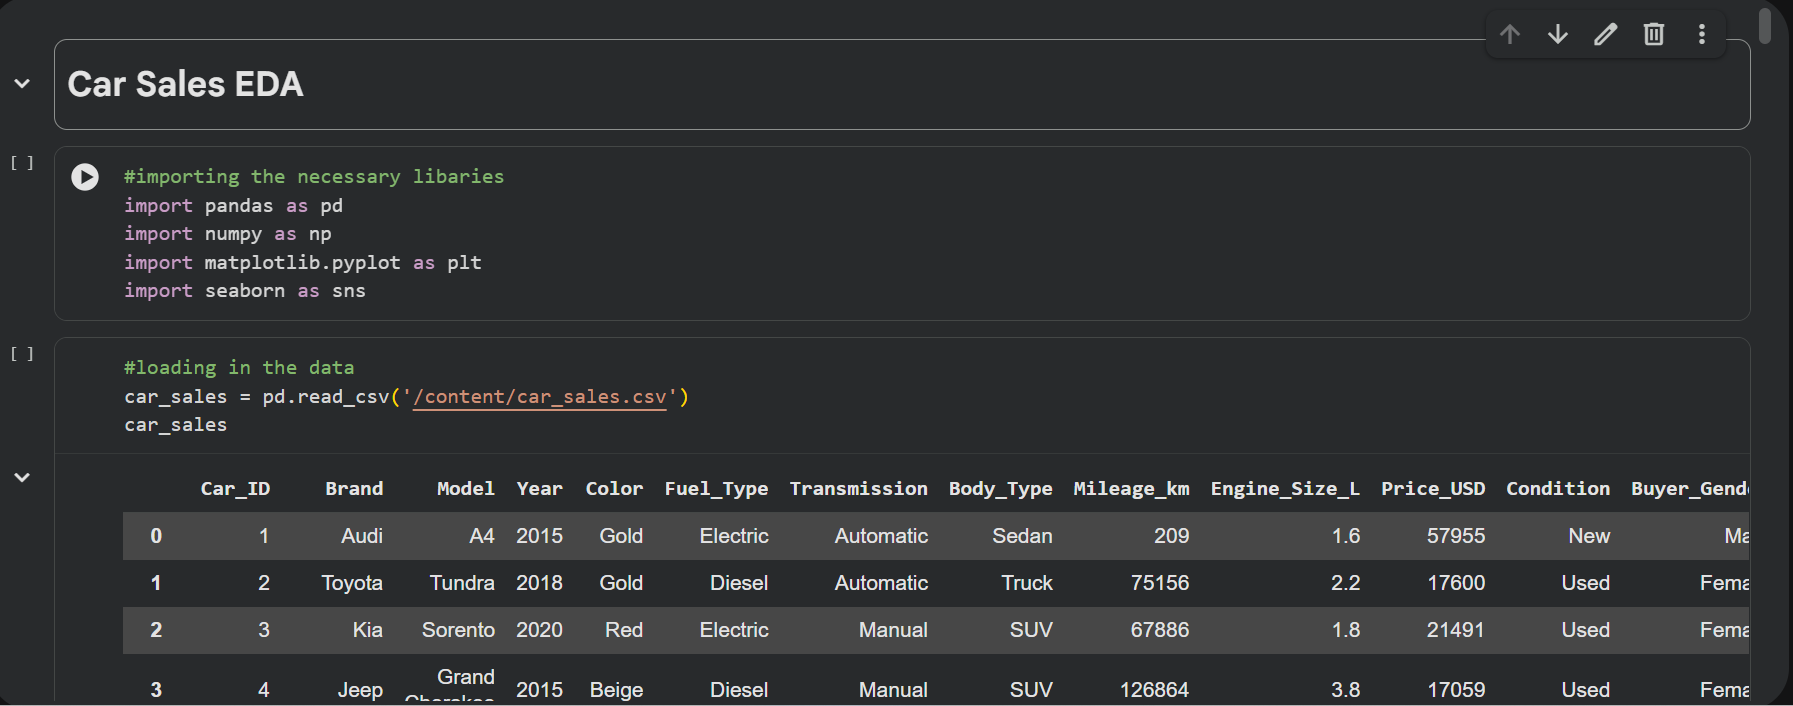The width and height of the screenshot is (1793, 706).
Task: Select the Beige color cell
Action: point(617,690)
